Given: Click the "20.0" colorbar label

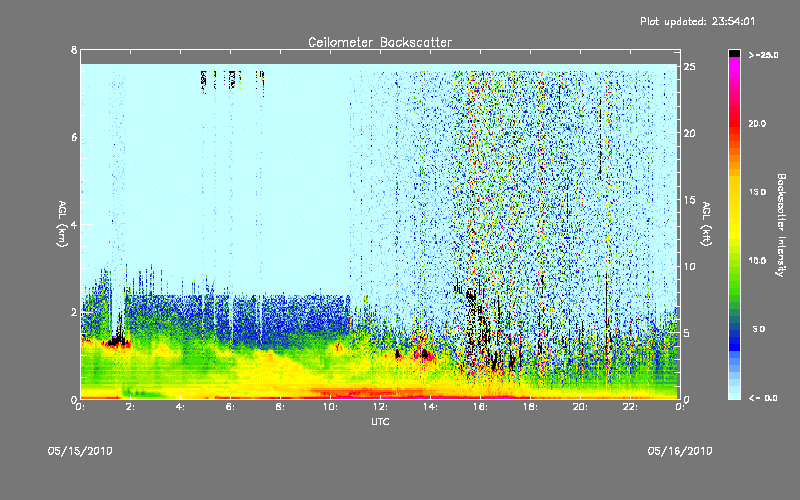Looking at the screenshot, I should click(x=757, y=123).
